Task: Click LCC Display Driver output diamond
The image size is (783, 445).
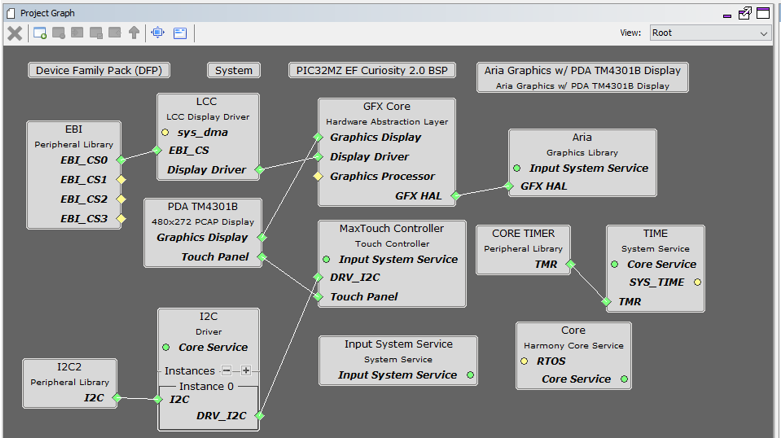Action: (260, 170)
